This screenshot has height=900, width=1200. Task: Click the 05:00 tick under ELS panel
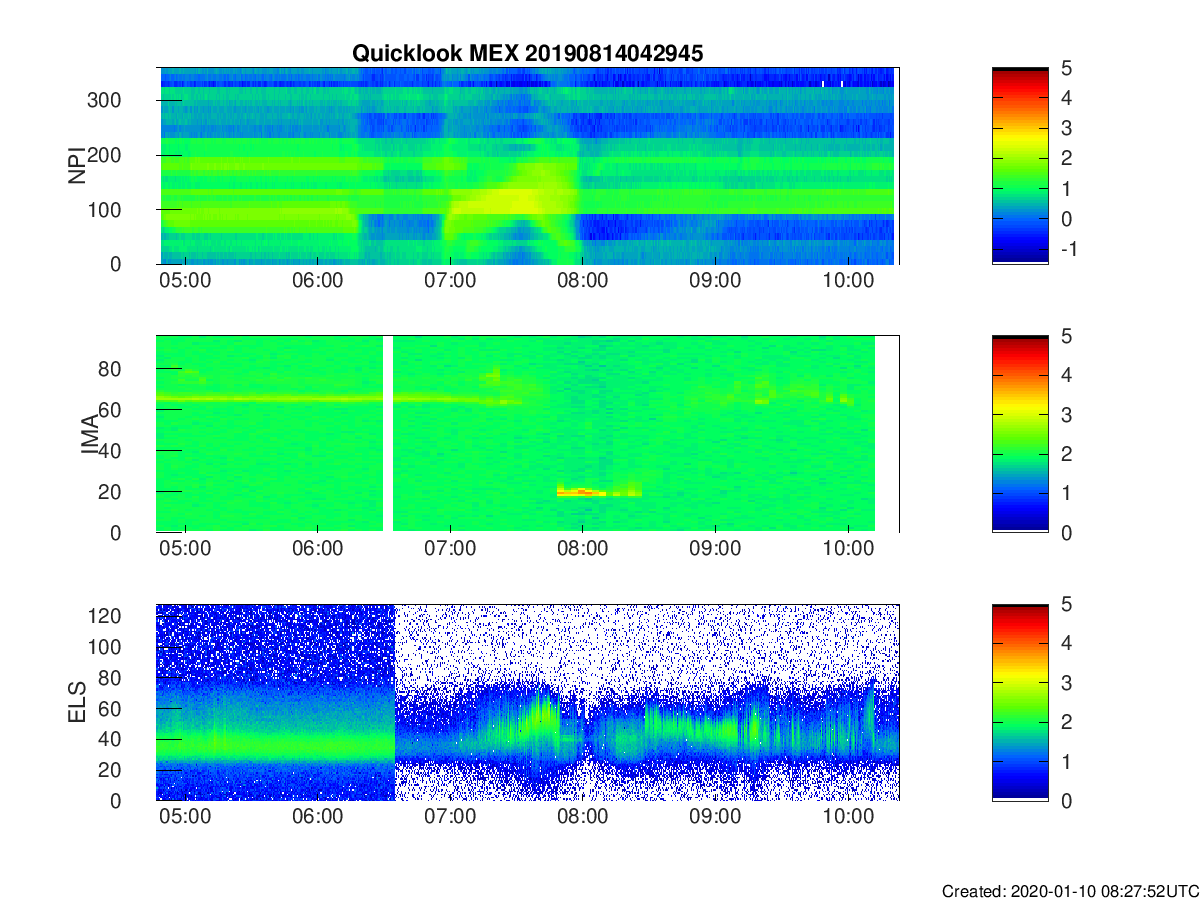pos(185,816)
